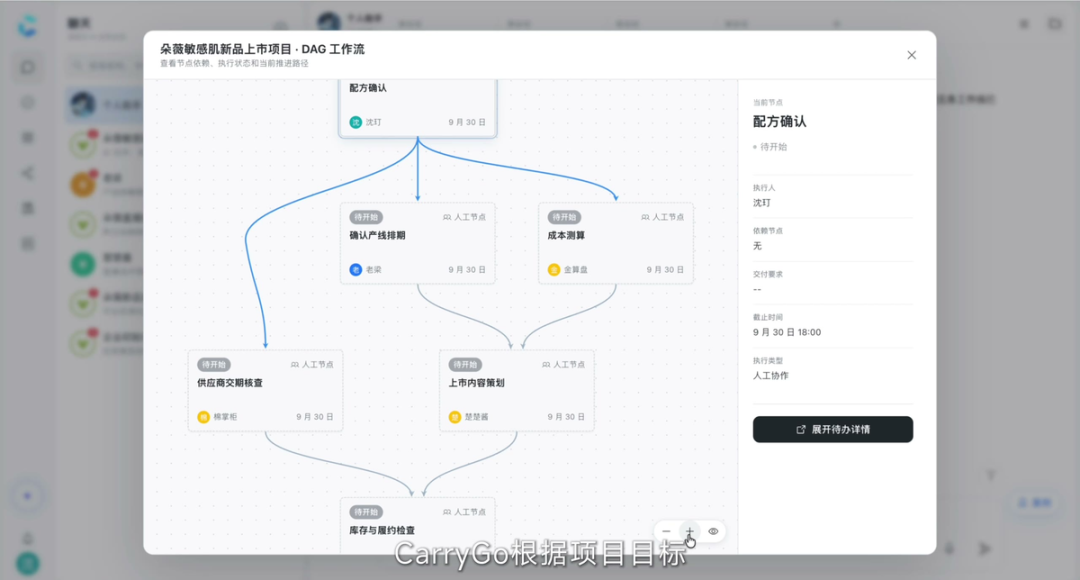Click 9 月 30 日 date on 供应商交期核查 node

coord(315,417)
